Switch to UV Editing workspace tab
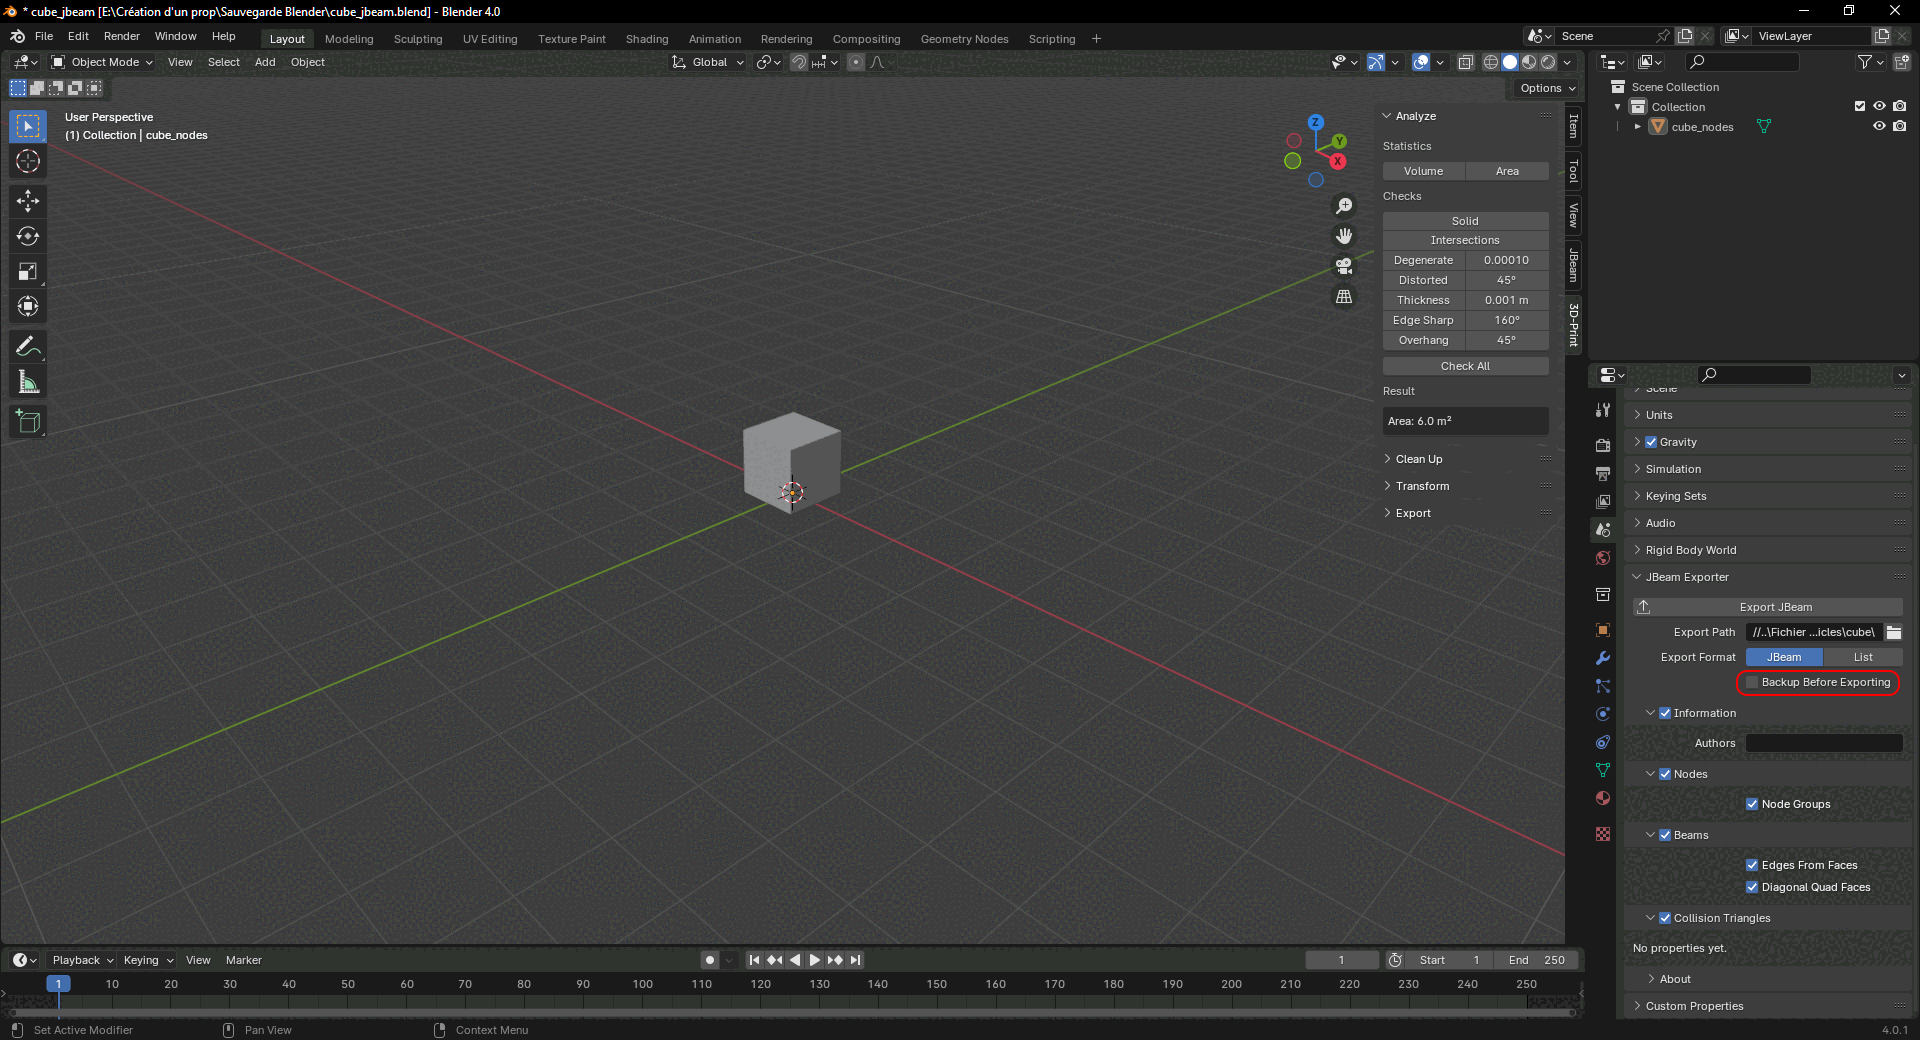Image resolution: width=1920 pixels, height=1040 pixels. (x=490, y=39)
